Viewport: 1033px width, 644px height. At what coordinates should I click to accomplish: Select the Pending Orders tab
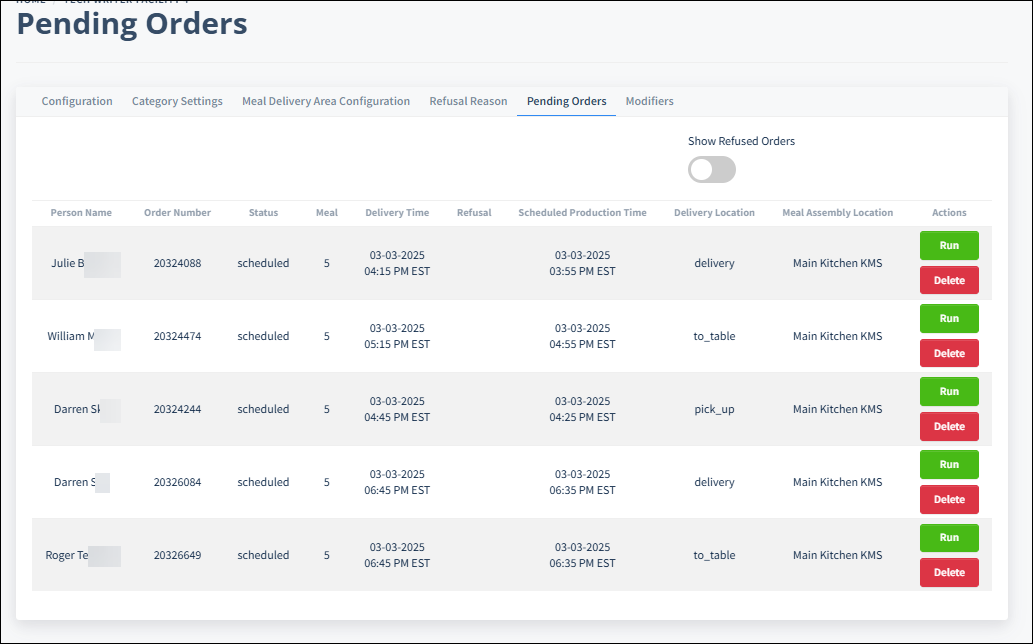coord(566,101)
